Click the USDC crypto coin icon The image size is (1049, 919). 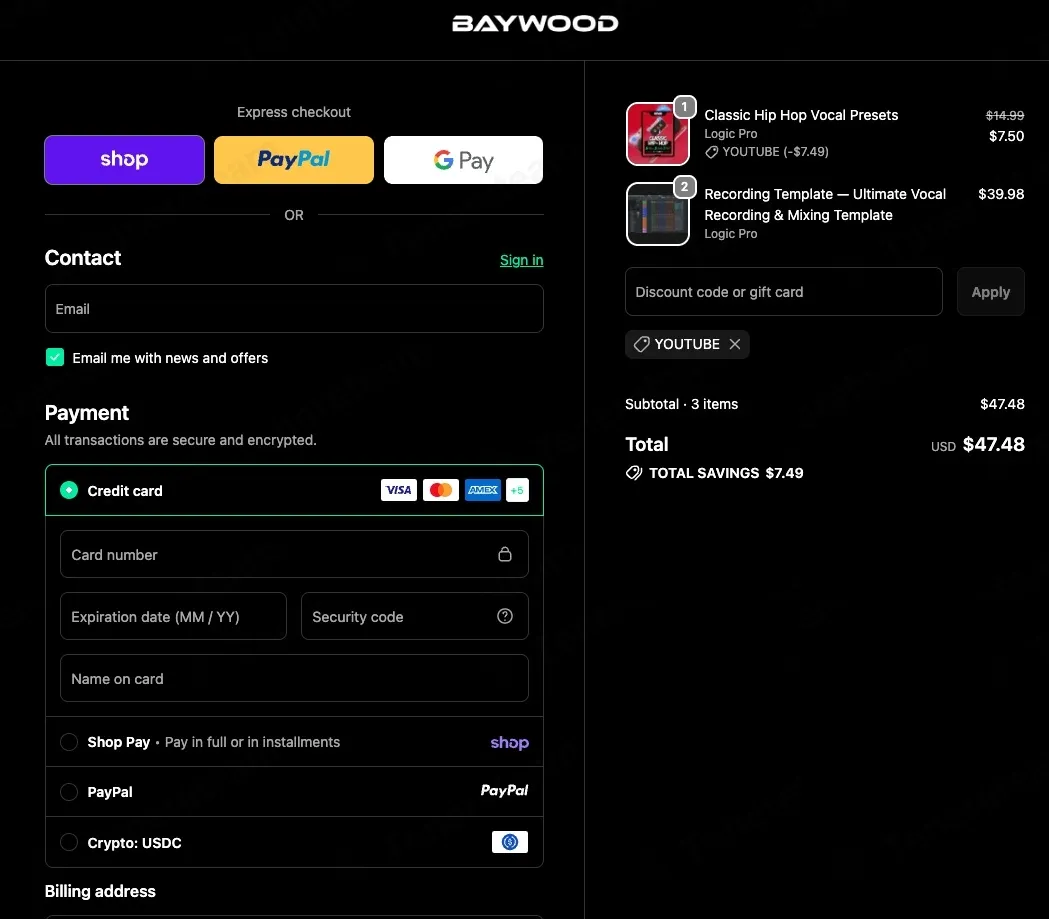point(510,841)
